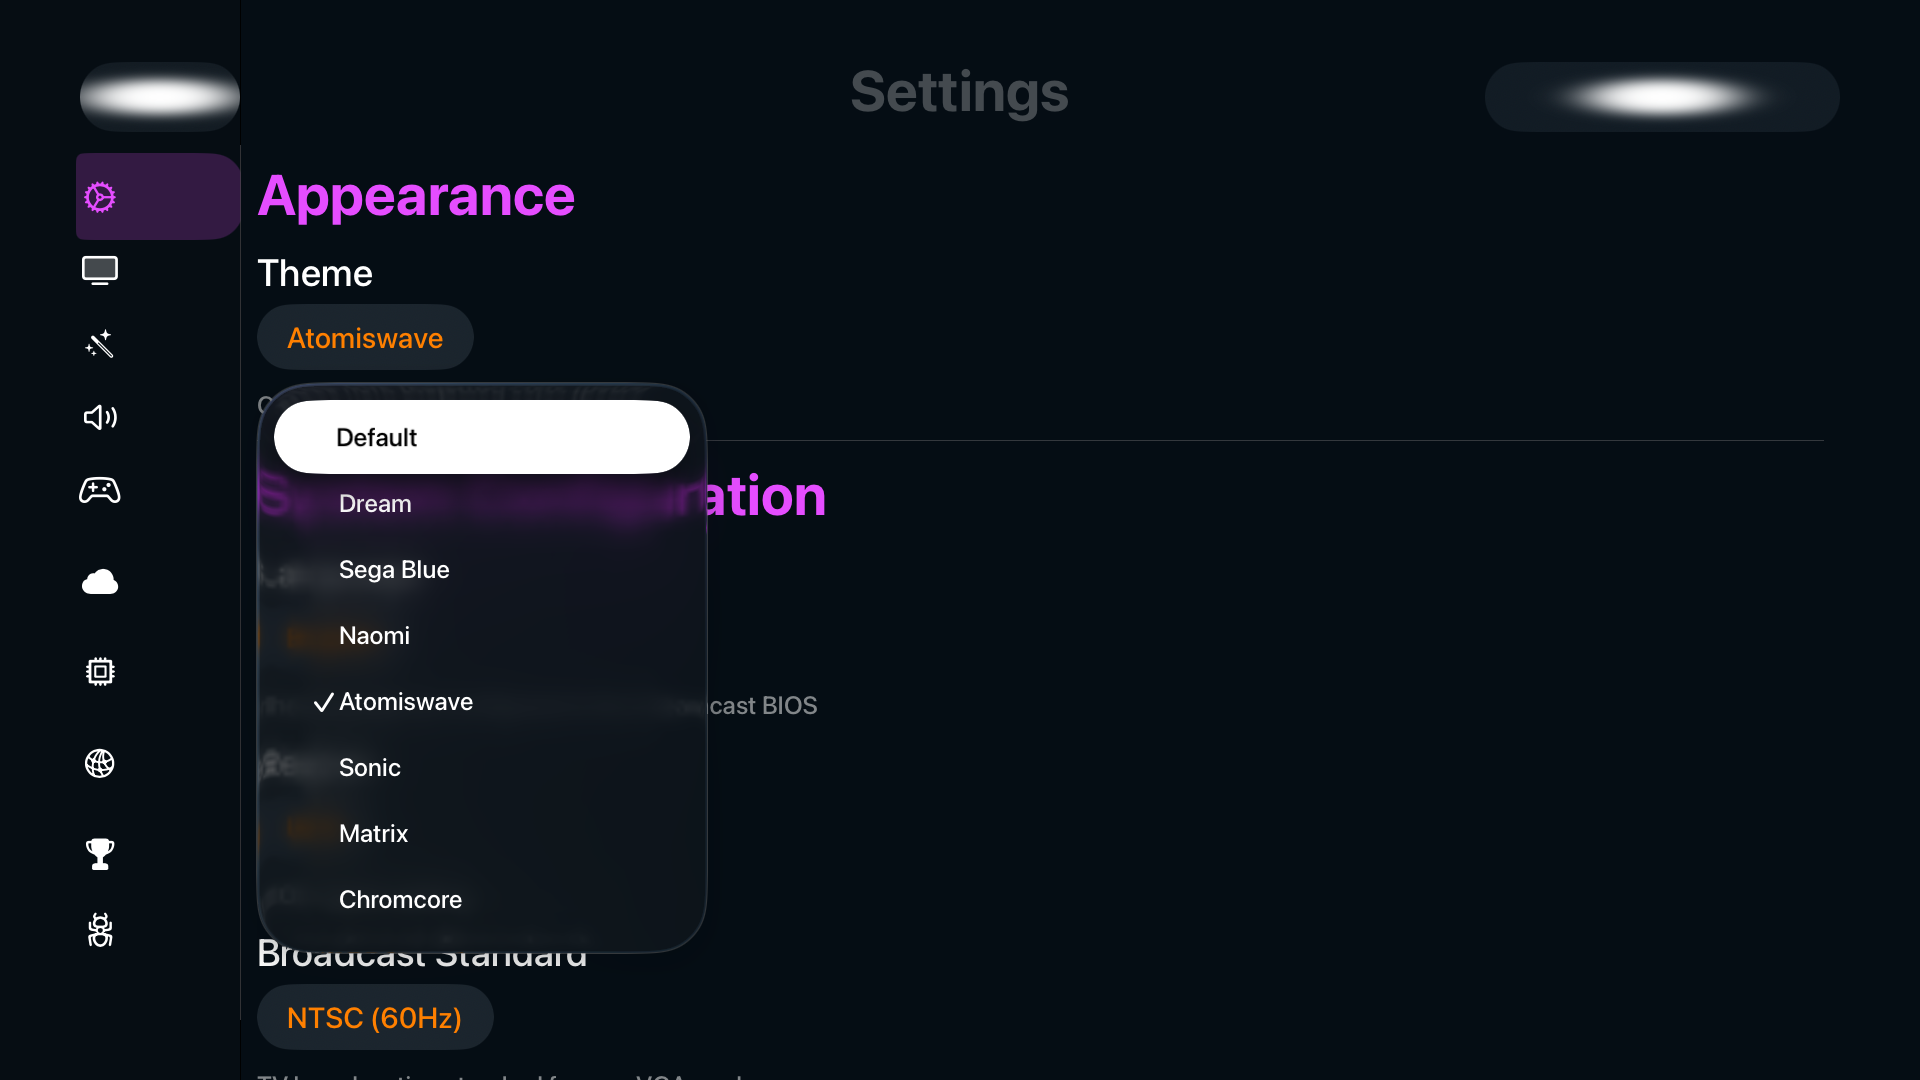Select the trophy achievements icon
1920x1080 pixels.
click(x=100, y=854)
